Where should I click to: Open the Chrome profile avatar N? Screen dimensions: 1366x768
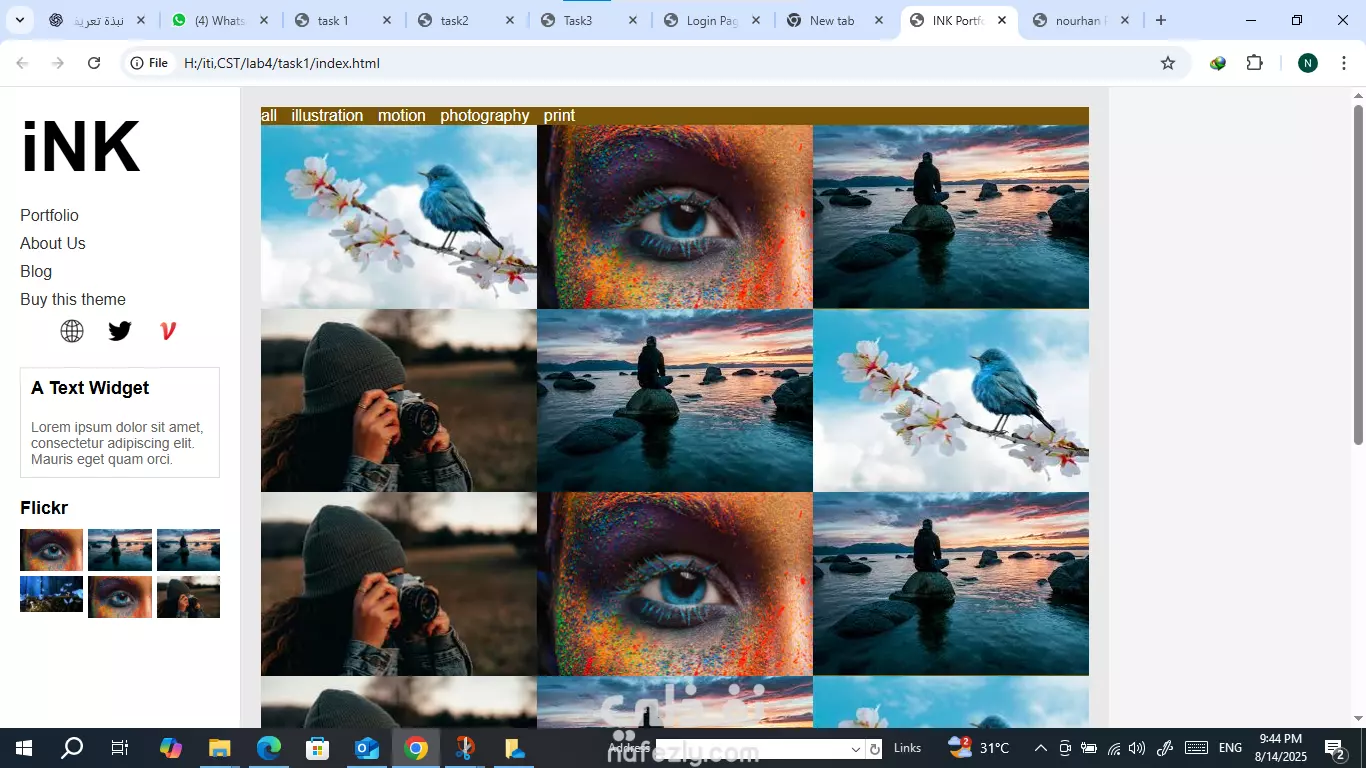[x=1308, y=63]
